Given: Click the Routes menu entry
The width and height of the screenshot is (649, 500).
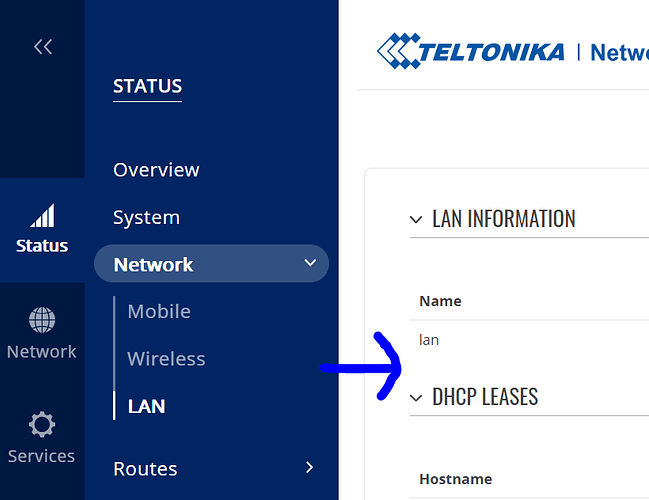Looking at the screenshot, I should pos(145,469).
